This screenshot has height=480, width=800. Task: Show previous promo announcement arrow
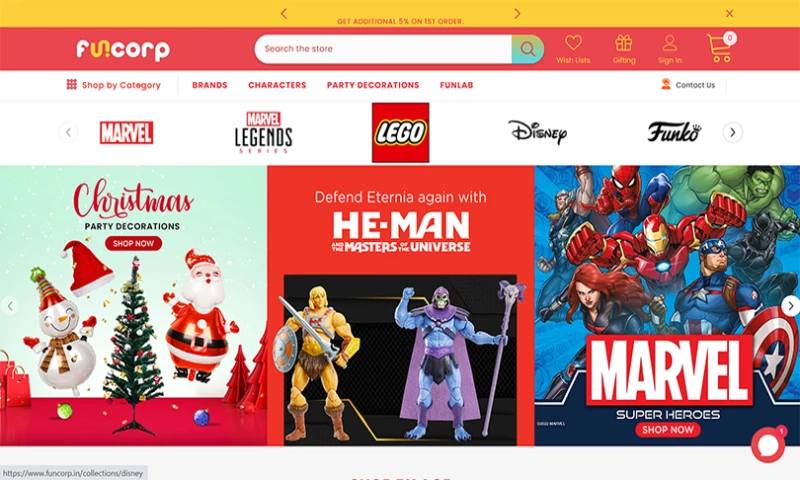[x=284, y=14]
